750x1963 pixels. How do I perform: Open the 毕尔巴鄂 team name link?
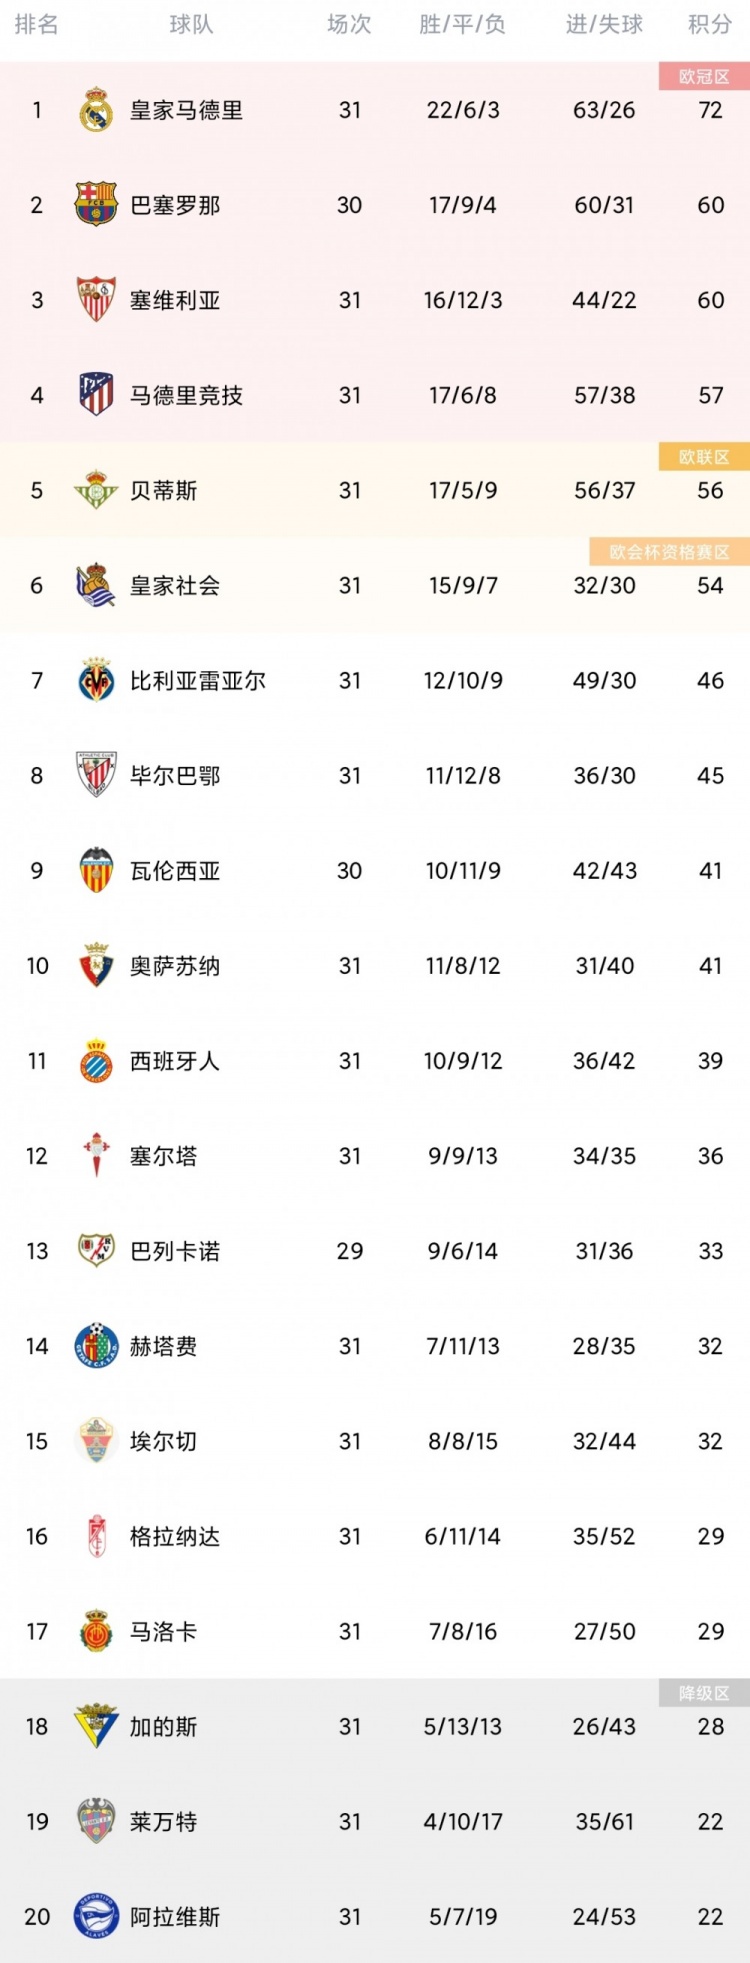[x=175, y=776]
